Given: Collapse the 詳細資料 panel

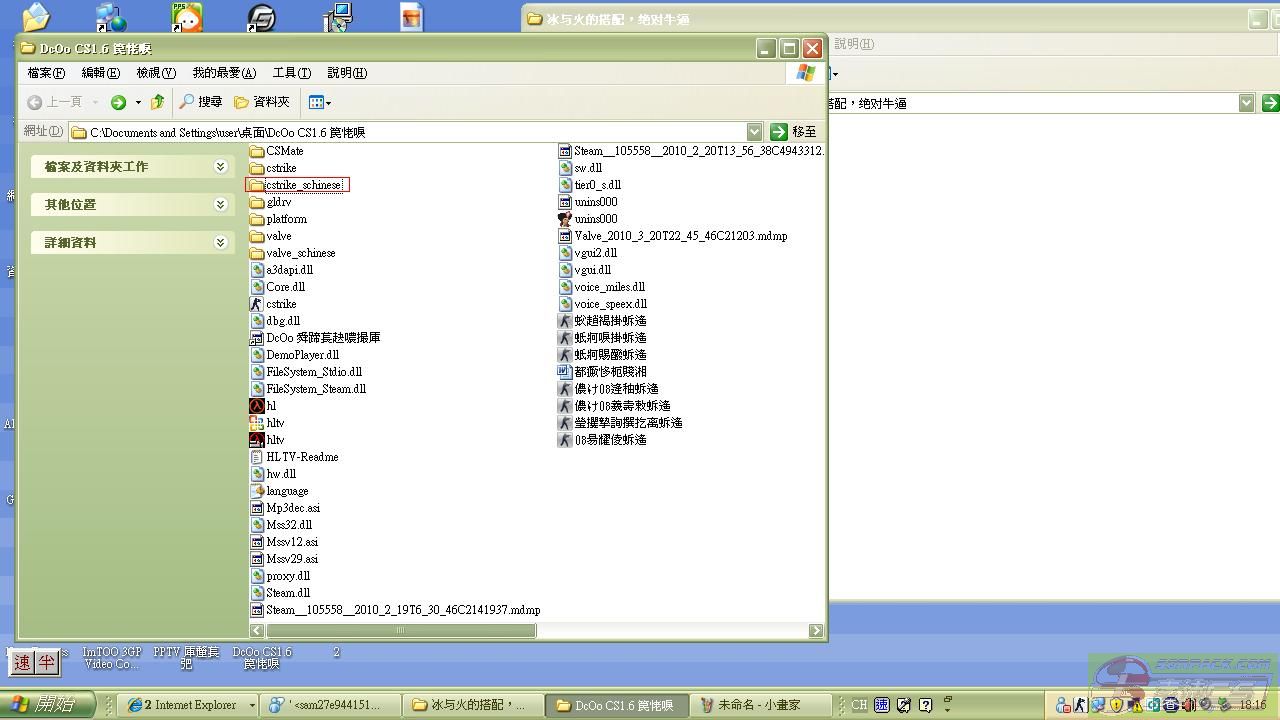Looking at the screenshot, I should tap(220, 243).
